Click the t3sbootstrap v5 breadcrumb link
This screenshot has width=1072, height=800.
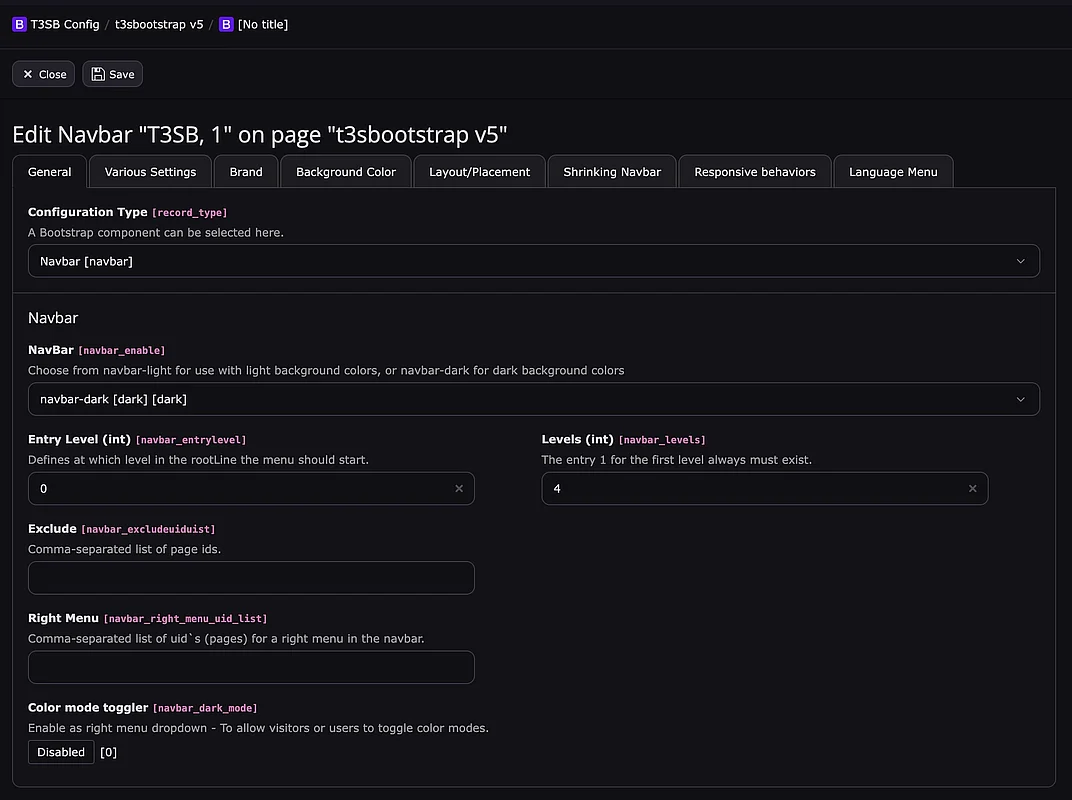tap(159, 24)
